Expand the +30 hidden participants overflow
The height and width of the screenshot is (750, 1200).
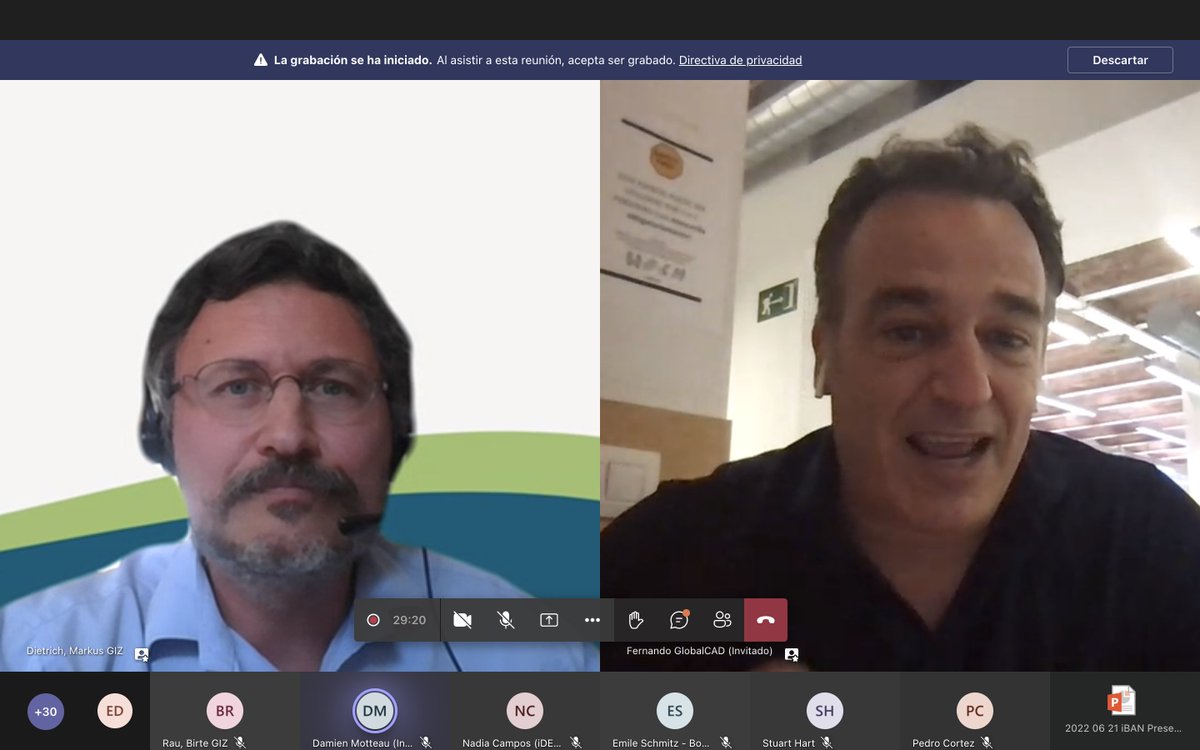44,711
